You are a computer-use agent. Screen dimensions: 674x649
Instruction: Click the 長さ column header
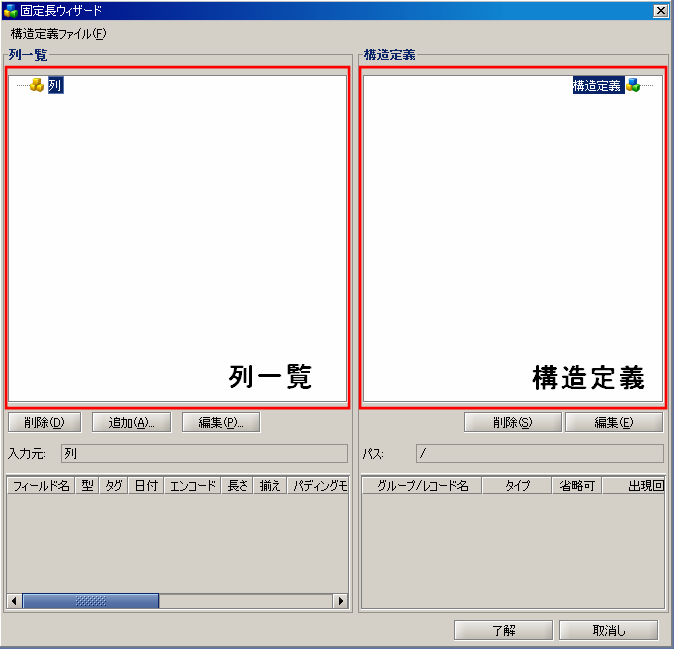point(237,486)
